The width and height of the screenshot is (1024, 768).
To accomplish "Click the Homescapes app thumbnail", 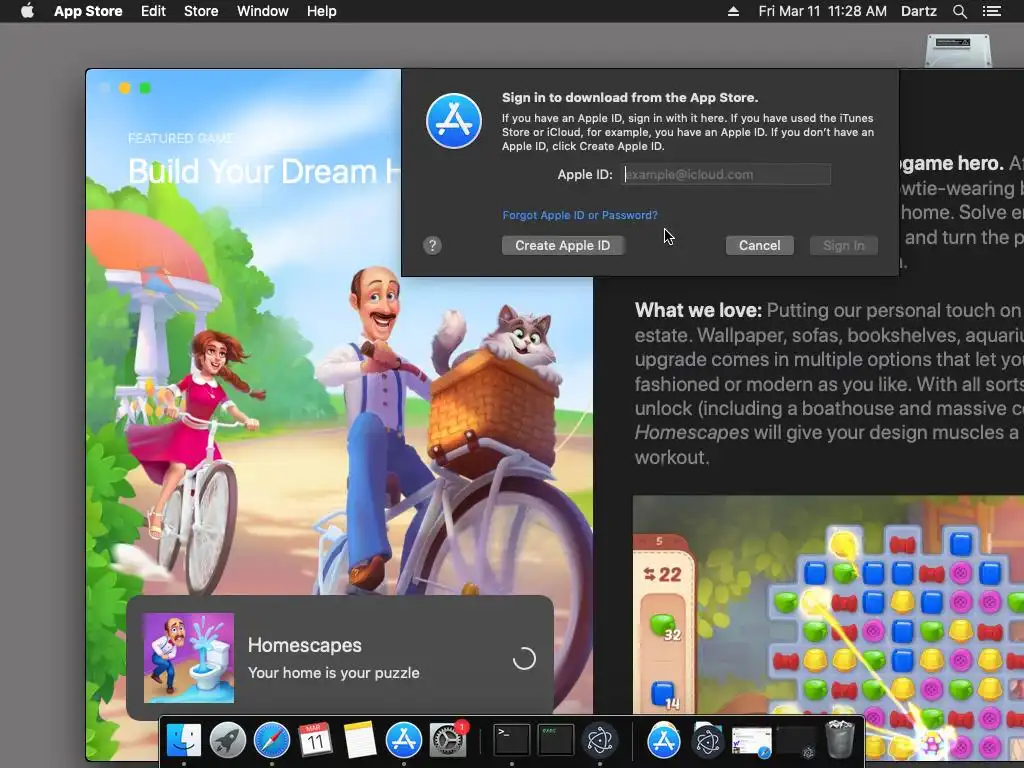I will [189, 658].
